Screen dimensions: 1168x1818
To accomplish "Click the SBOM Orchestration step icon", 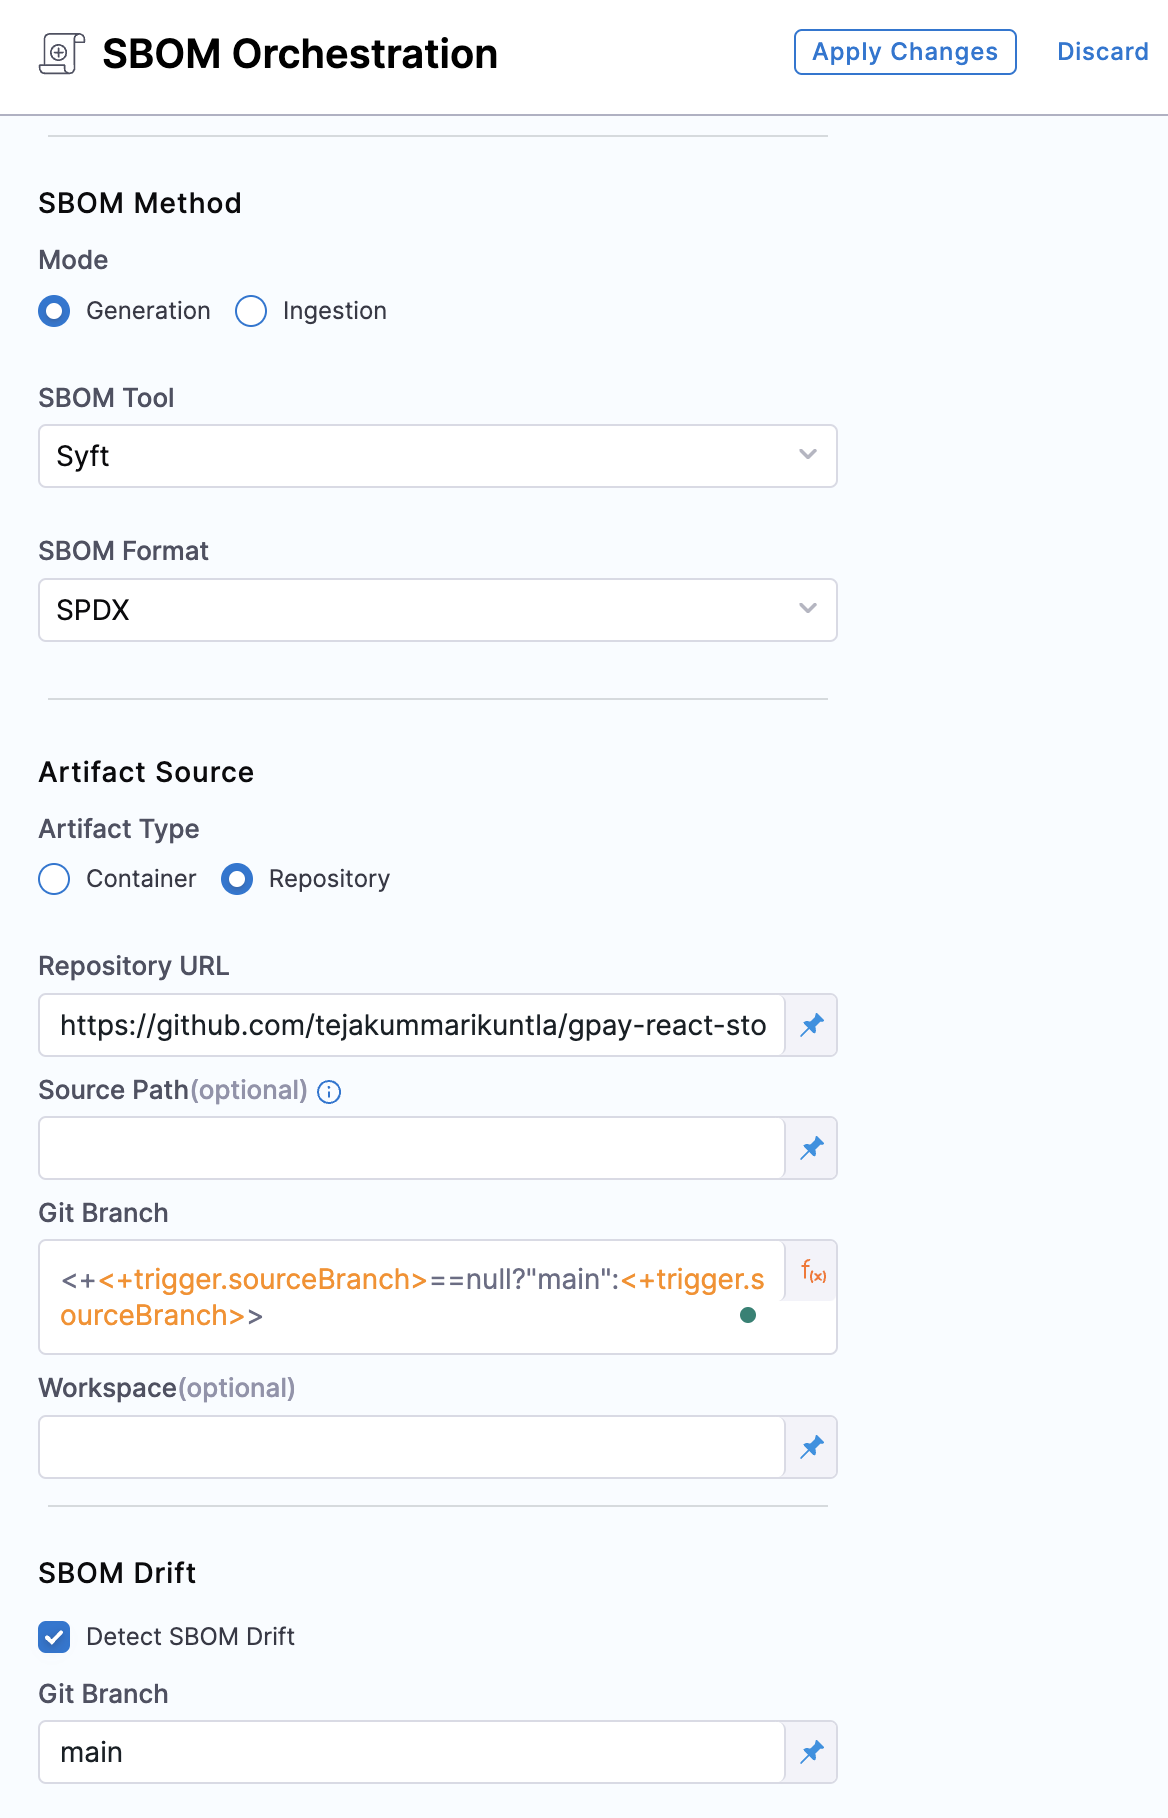I will click(x=62, y=53).
